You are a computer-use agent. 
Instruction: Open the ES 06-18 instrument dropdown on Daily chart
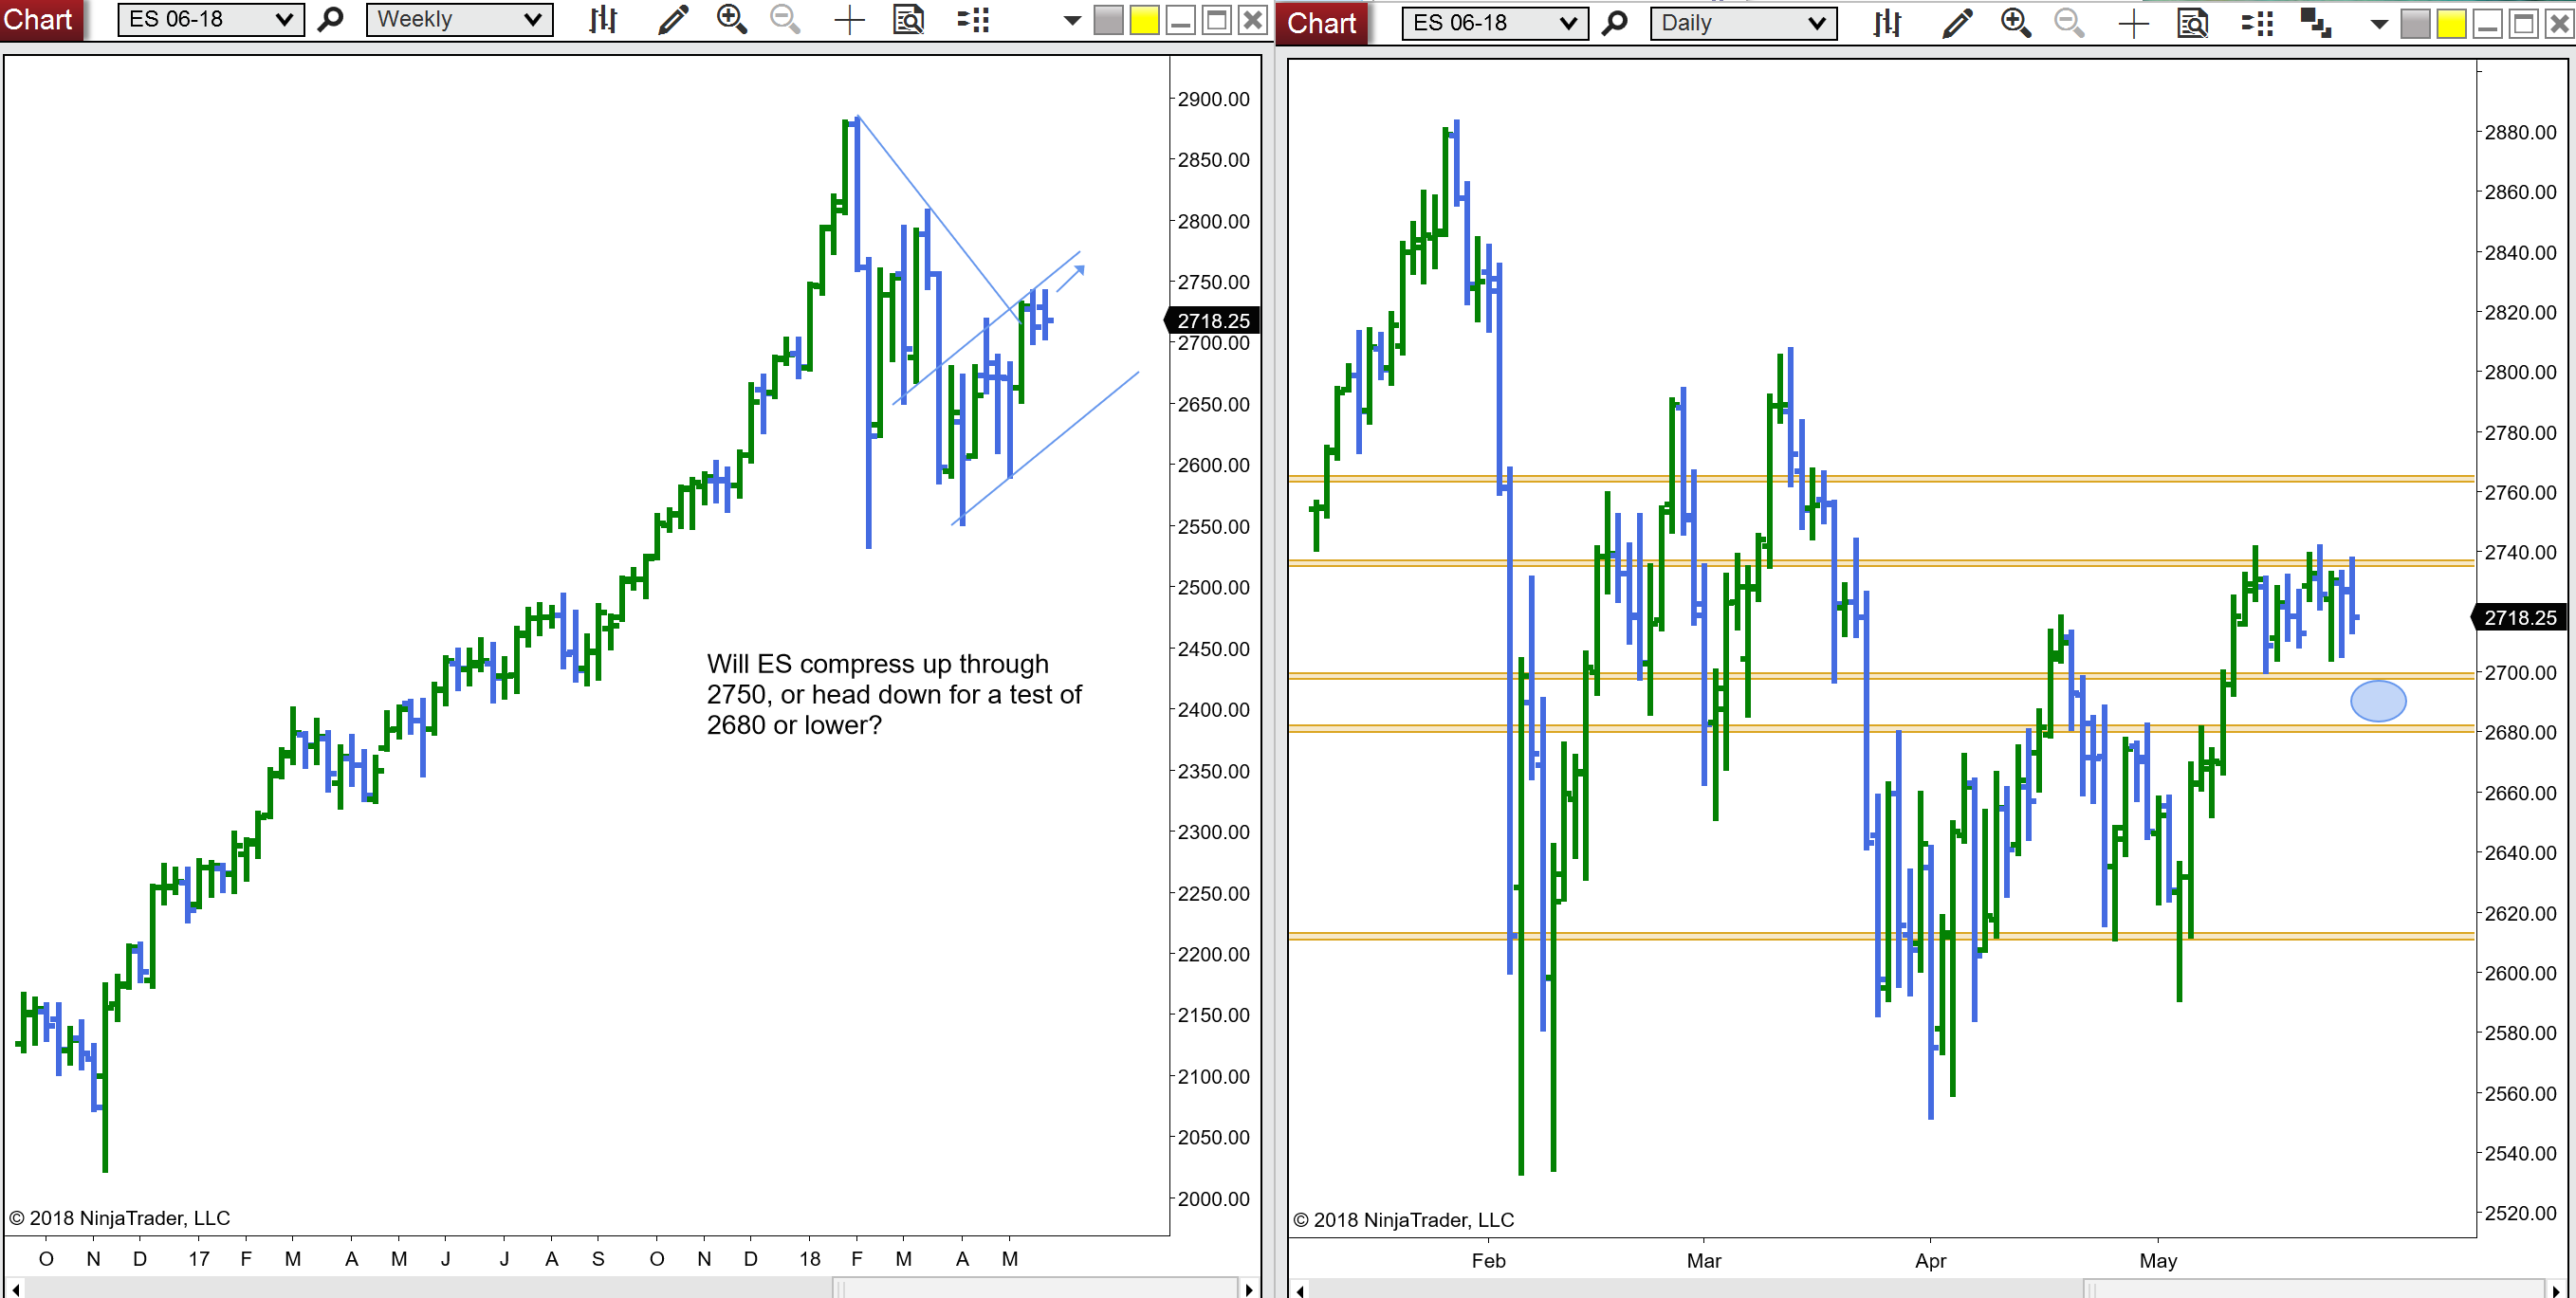(x=1495, y=23)
